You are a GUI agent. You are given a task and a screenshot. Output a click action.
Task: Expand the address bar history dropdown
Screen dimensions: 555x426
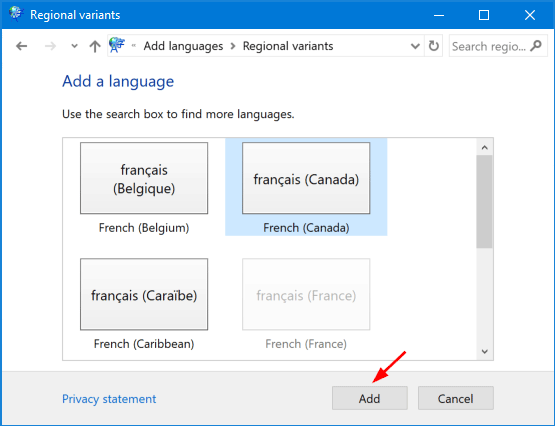tap(415, 46)
